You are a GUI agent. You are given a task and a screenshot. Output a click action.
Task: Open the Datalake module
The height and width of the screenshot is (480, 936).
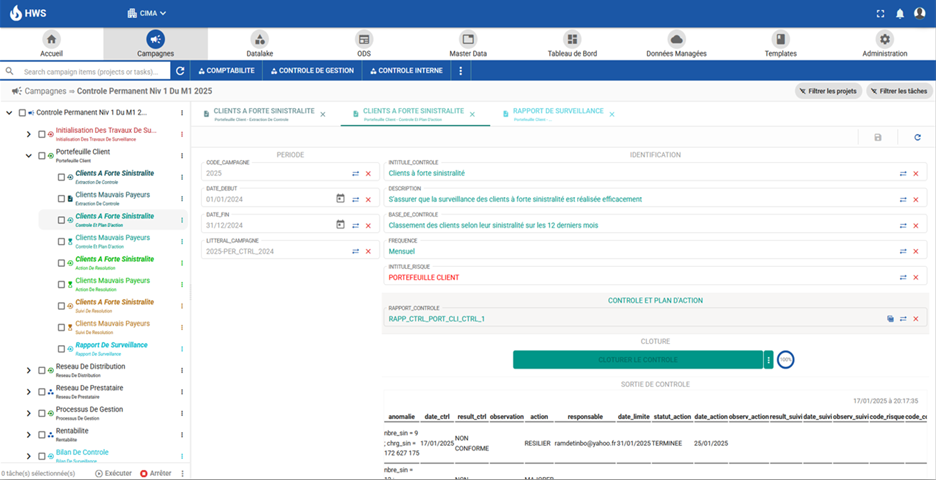[259, 44]
